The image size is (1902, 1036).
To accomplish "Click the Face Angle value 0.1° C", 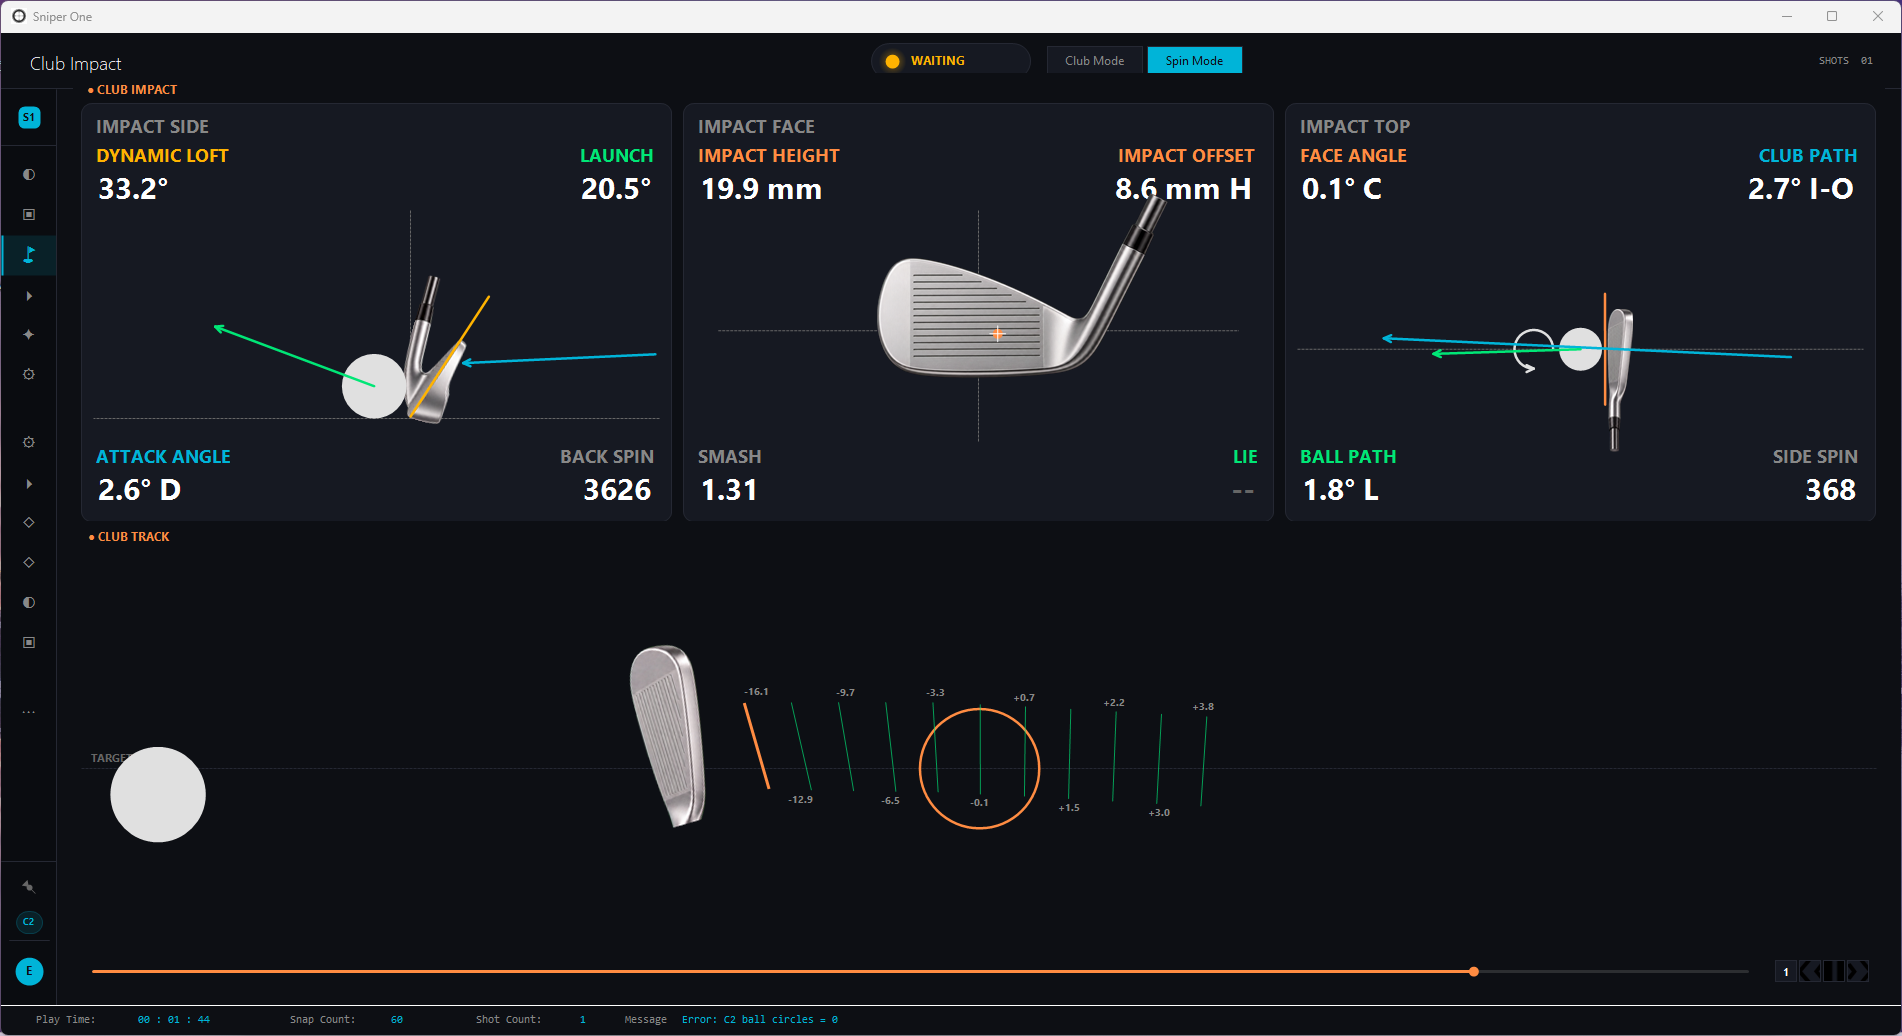I will [1342, 189].
